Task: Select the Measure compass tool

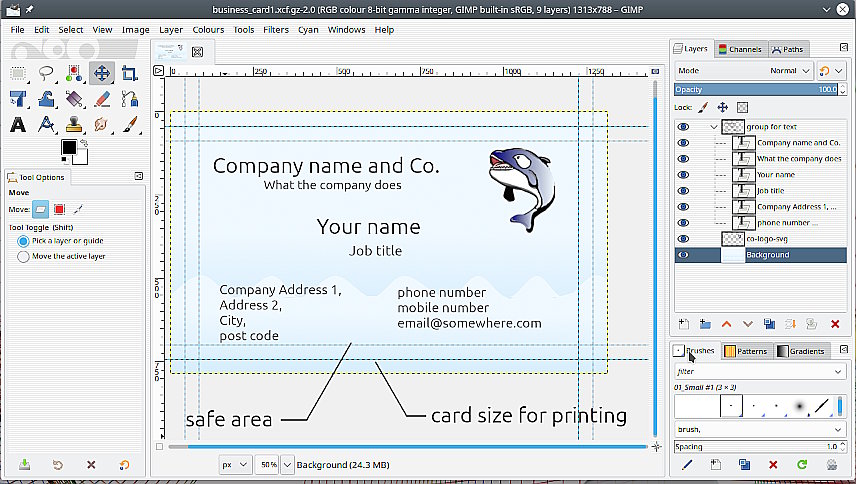Action: click(x=46, y=124)
